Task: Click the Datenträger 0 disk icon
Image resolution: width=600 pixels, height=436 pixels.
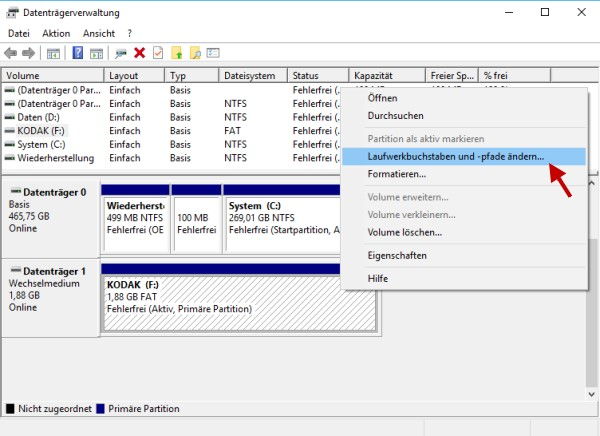Action: click(x=16, y=191)
